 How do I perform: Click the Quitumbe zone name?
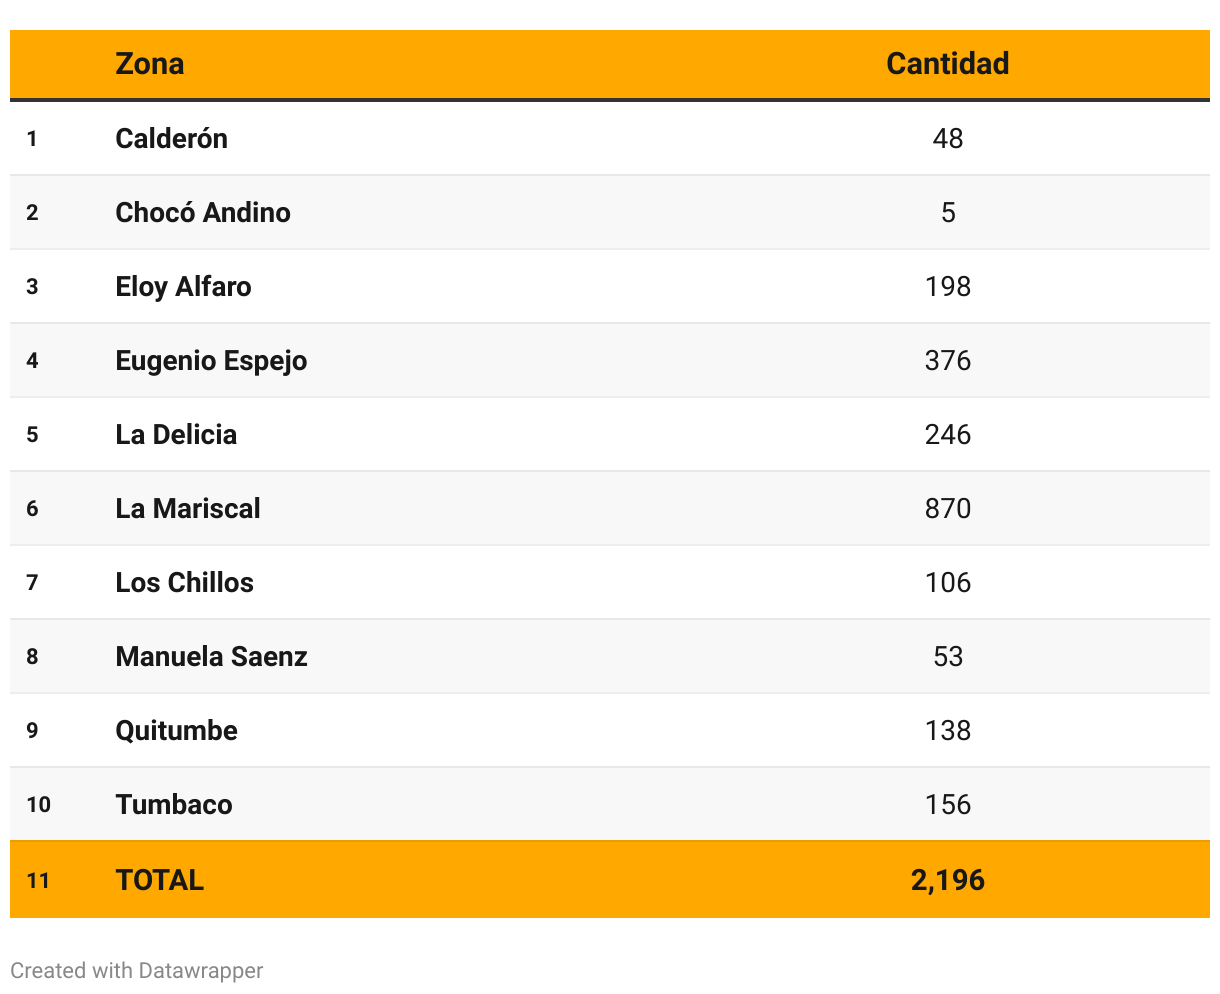pos(176,730)
